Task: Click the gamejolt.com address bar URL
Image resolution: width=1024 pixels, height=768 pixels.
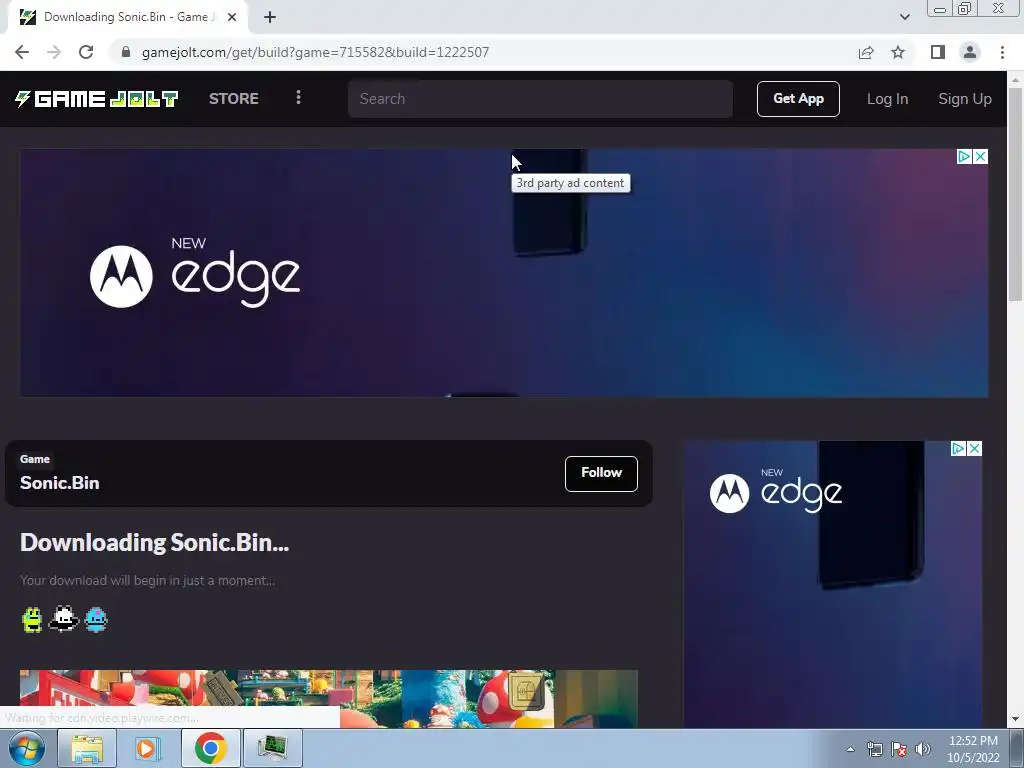Action: (x=315, y=52)
